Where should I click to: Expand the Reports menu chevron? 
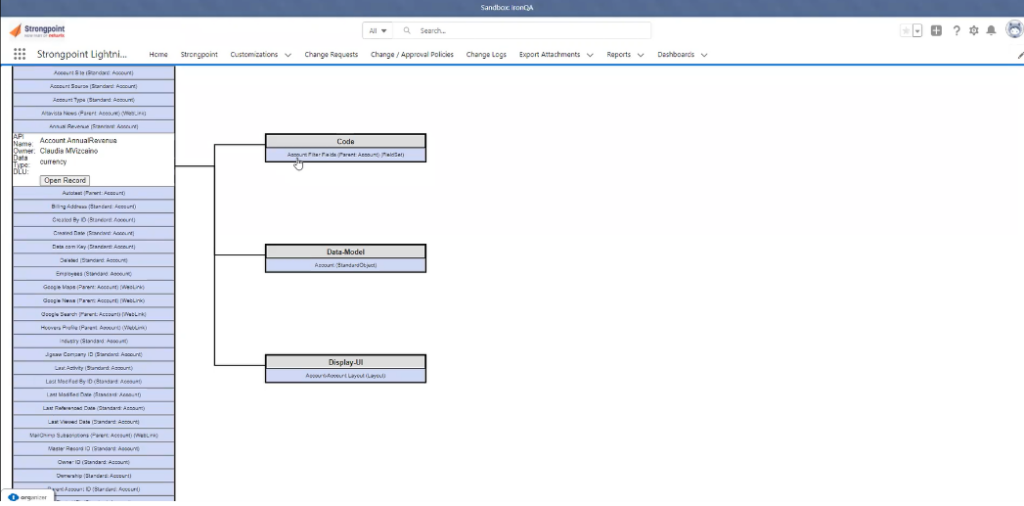[641, 55]
